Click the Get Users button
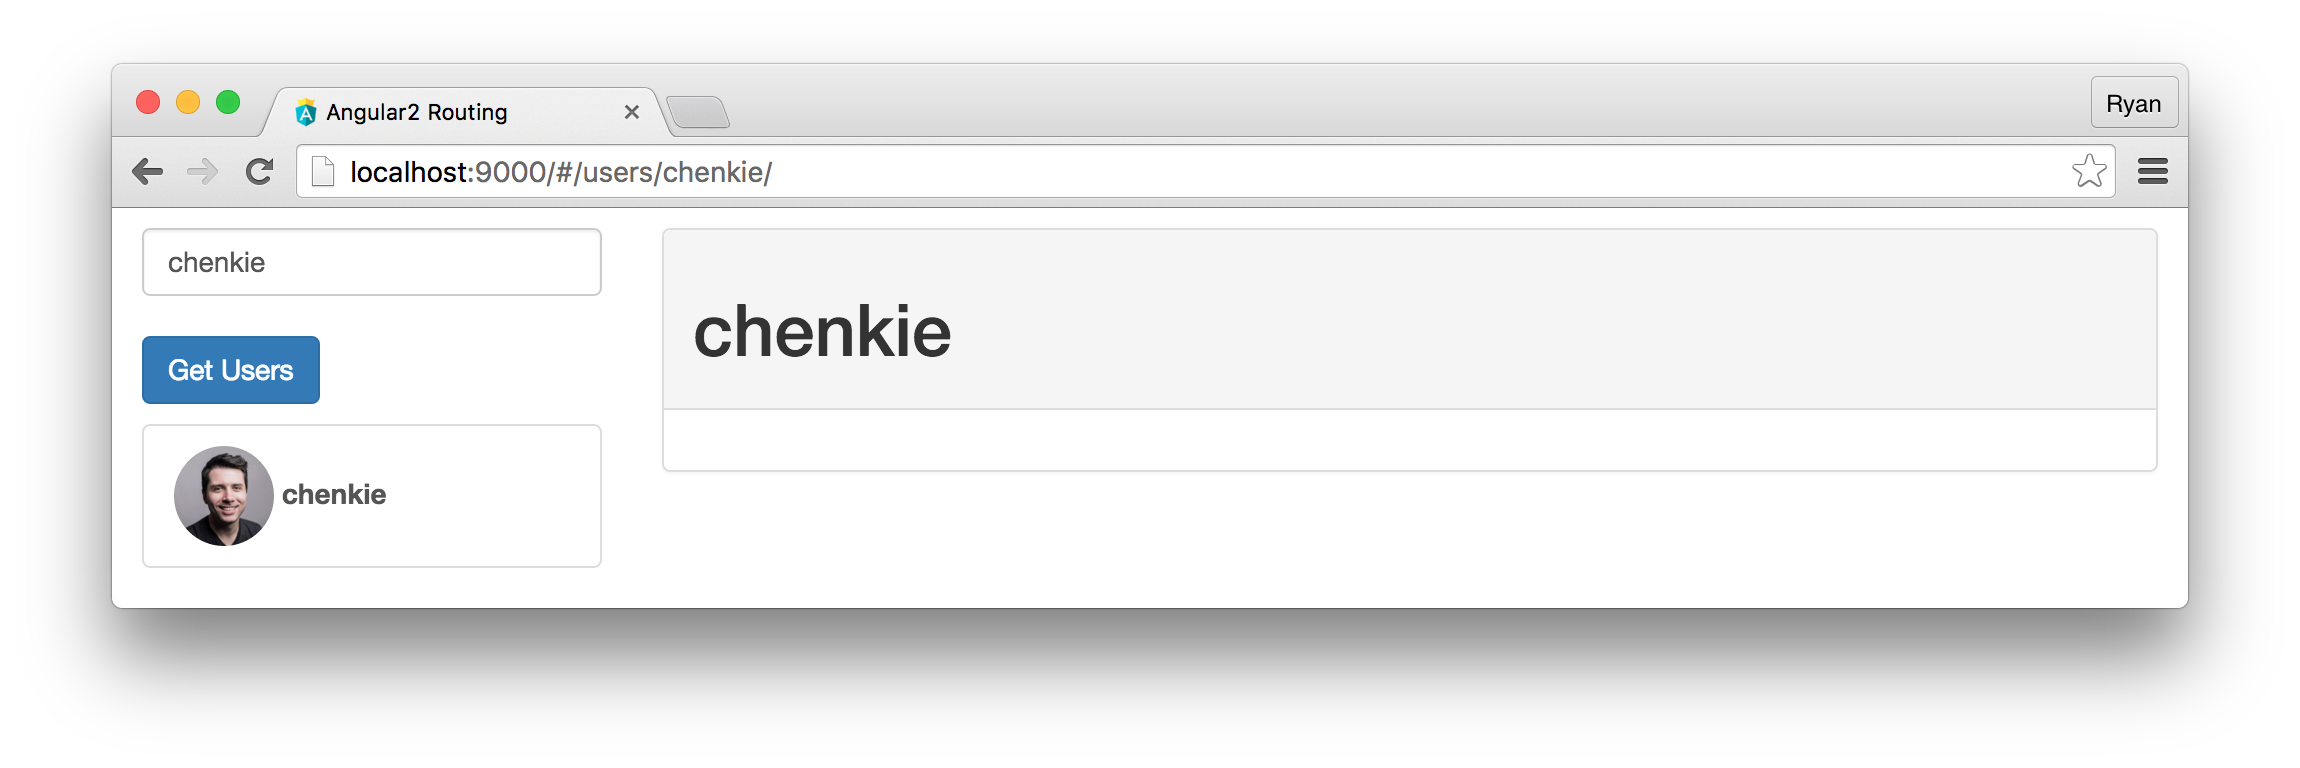2300x768 pixels. click(231, 370)
